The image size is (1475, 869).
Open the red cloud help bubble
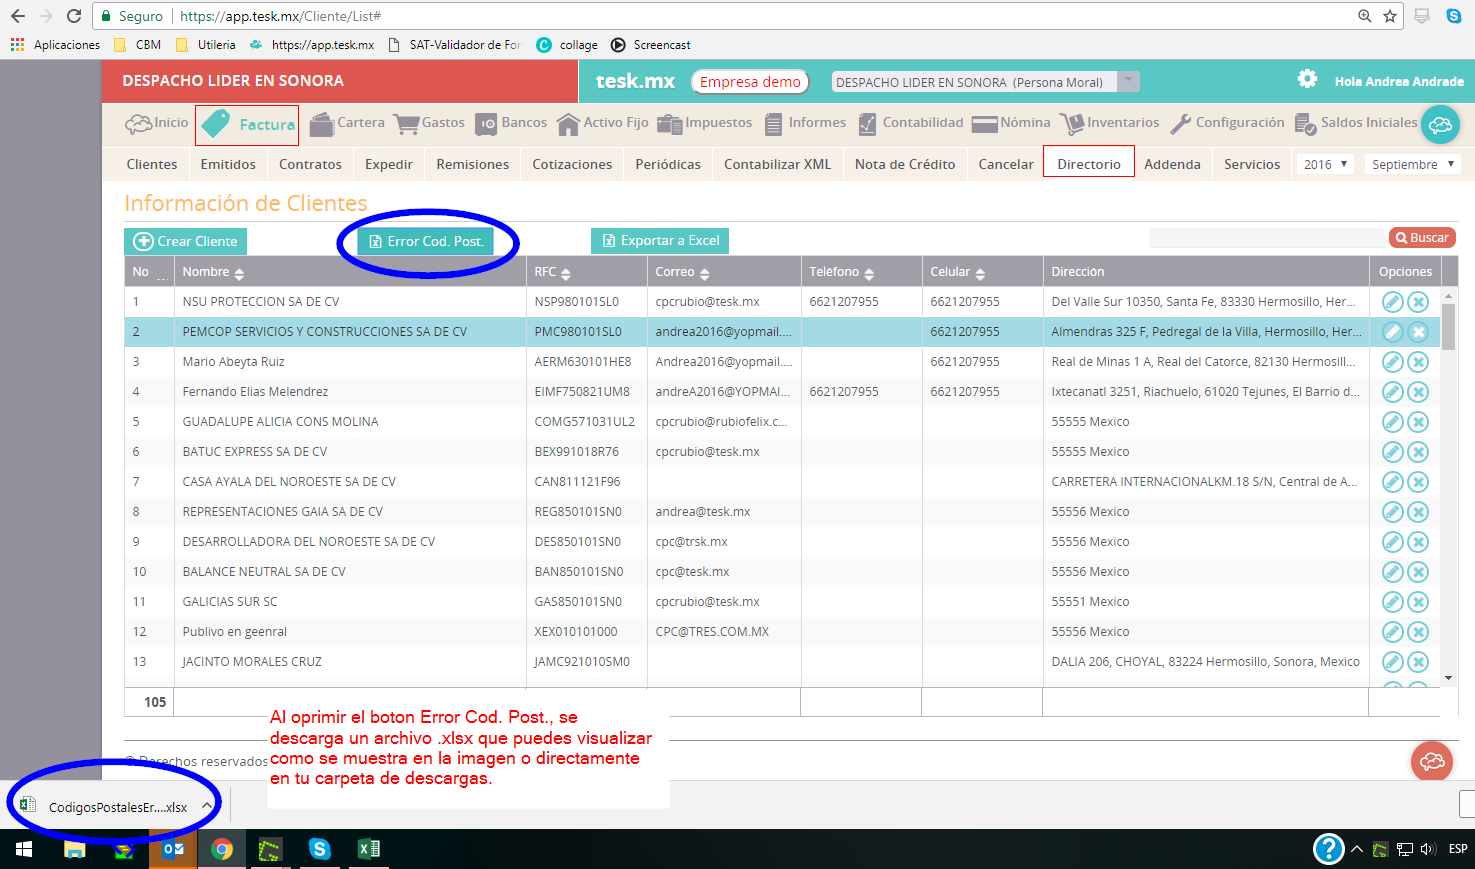tap(1432, 762)
